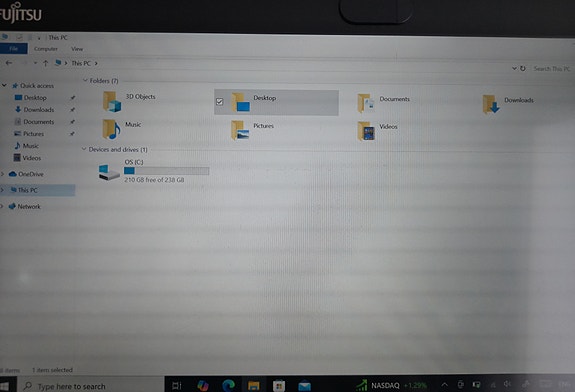The height and width of the screenshot is (392, 575).
Task: Select Pictures under Quick access
Action: coord(33,134)
